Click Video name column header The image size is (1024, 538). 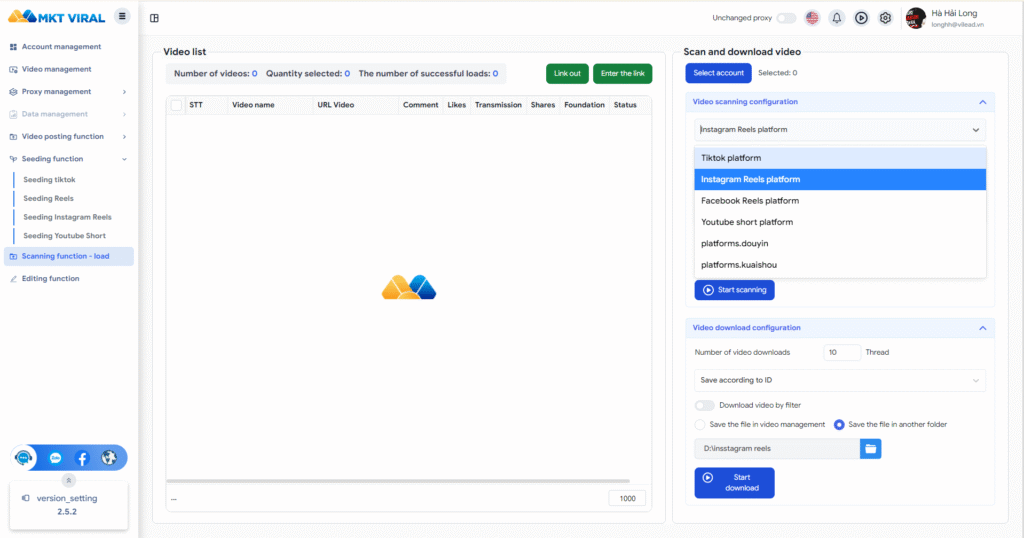253,105
